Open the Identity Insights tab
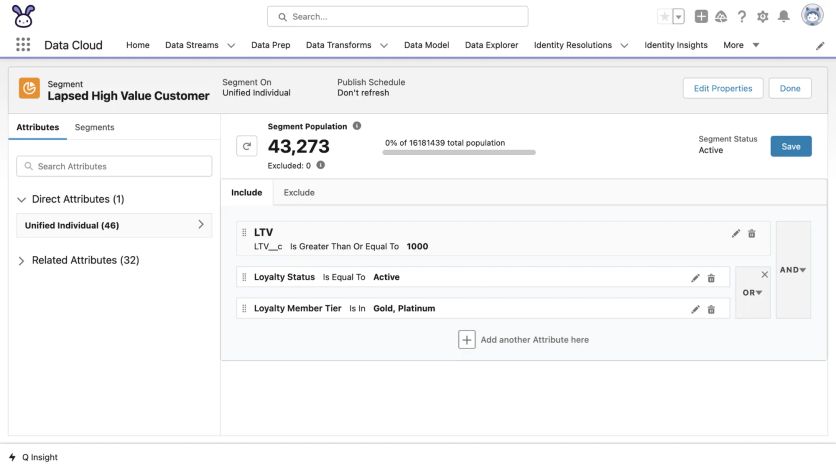Viewport: 836px width, 470px height. (x=676, y=45)
